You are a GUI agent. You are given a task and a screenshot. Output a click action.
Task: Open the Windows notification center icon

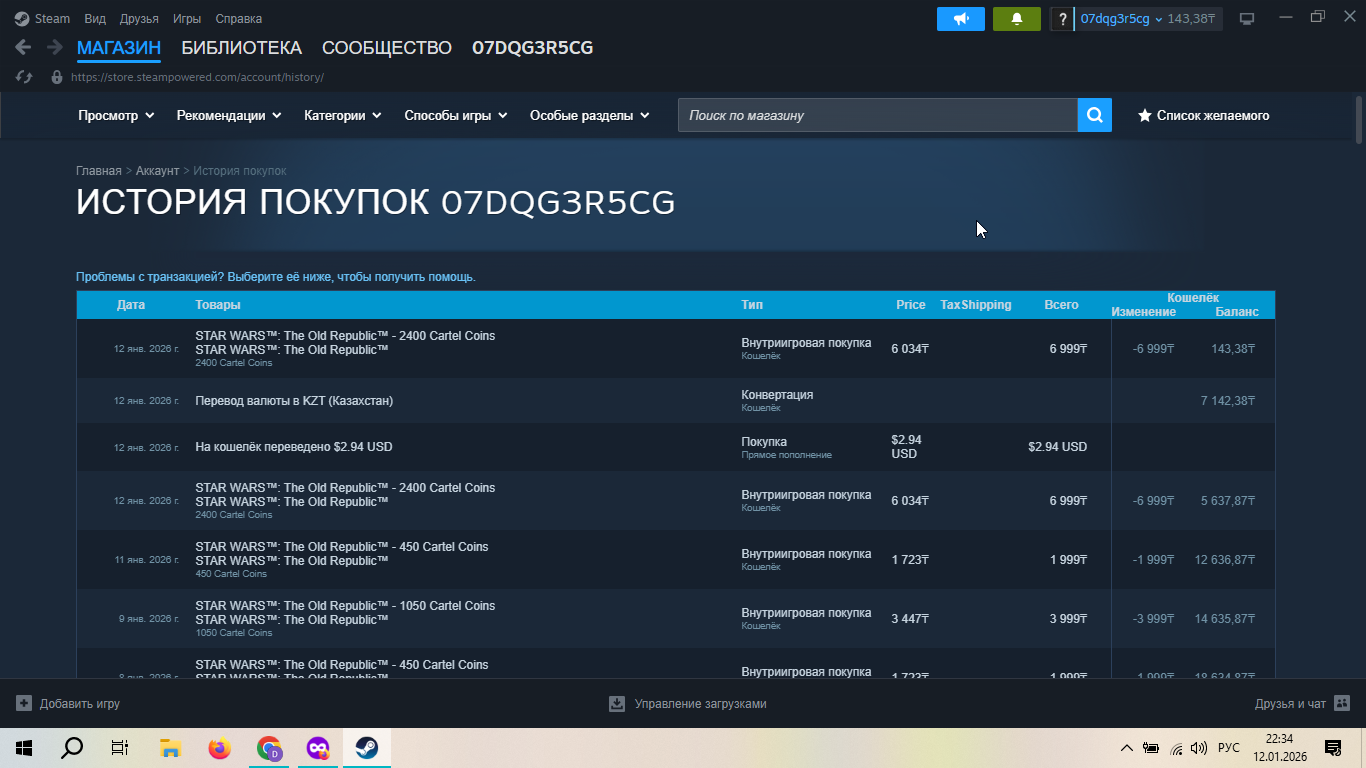[x=1332, y=748]
